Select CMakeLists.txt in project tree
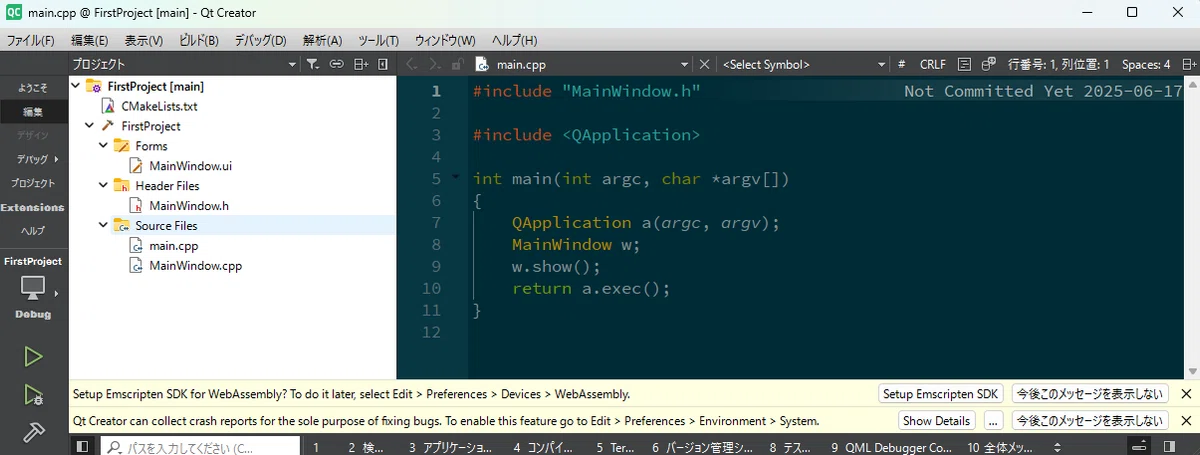Screen dimensions: 1200x455 (159, 106)
